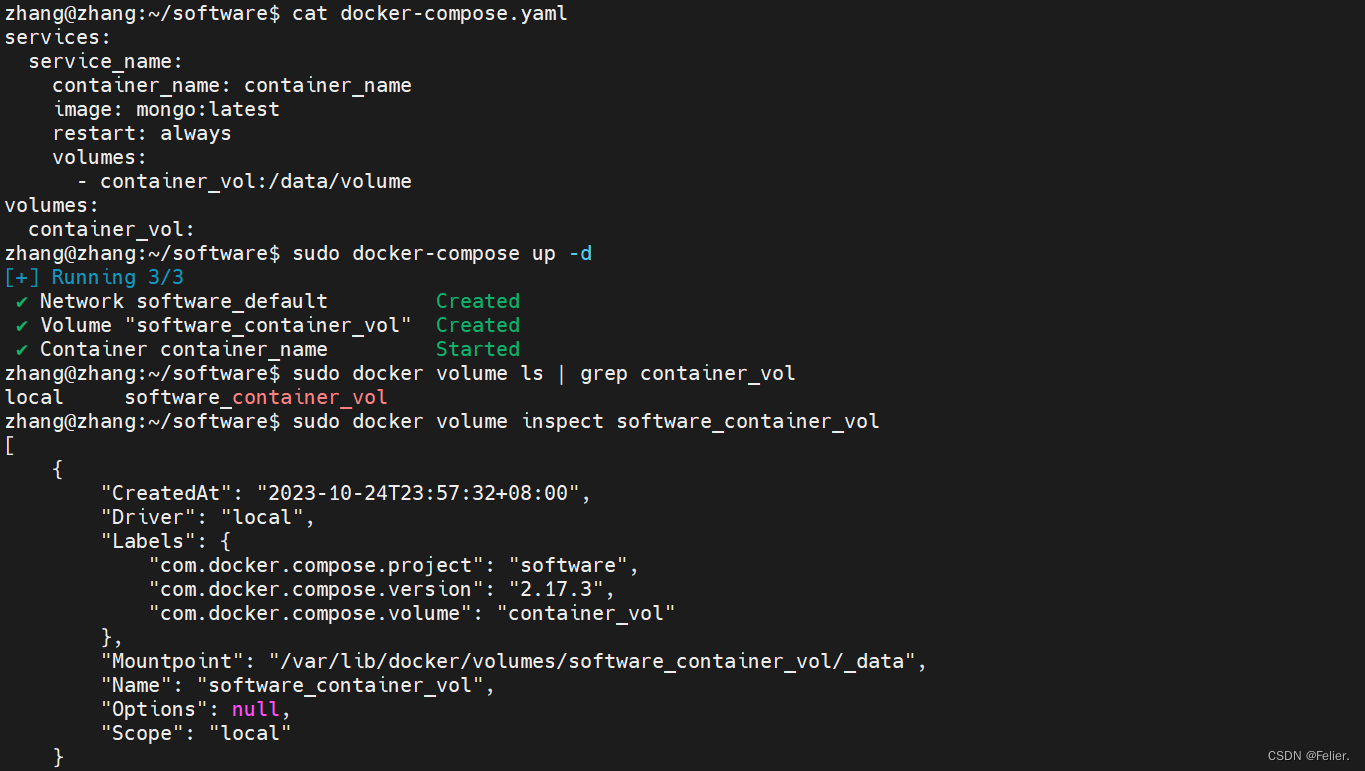The image size is (1365, 771).
Task: Click the green "Started" status text
Action: coord(477,349)
